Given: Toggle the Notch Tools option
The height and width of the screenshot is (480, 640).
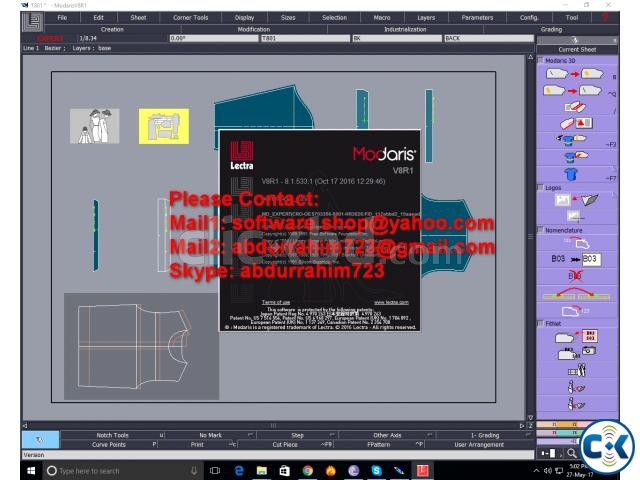Looking at the screenshot, I should (112, 435).
